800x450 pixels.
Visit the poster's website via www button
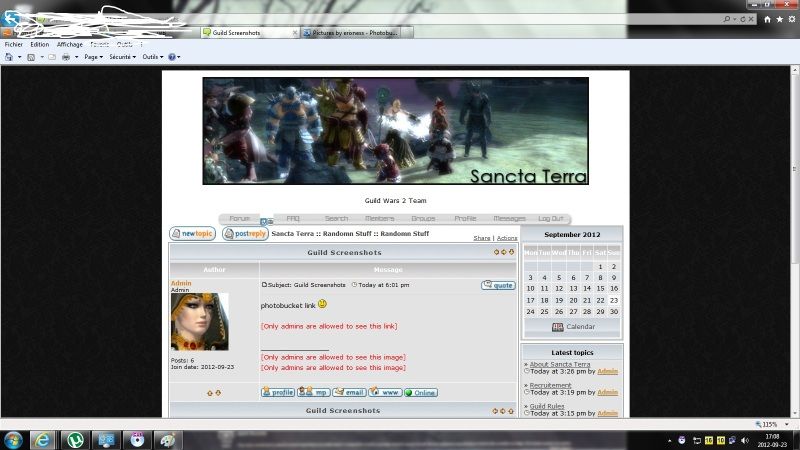point(385,392)
